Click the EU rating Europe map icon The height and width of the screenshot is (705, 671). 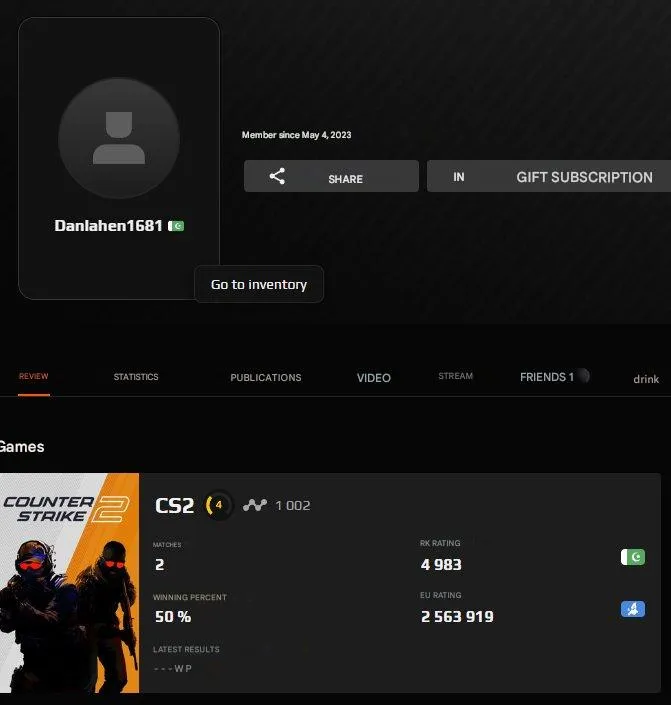pyautogui.click(x=633, y=609)
